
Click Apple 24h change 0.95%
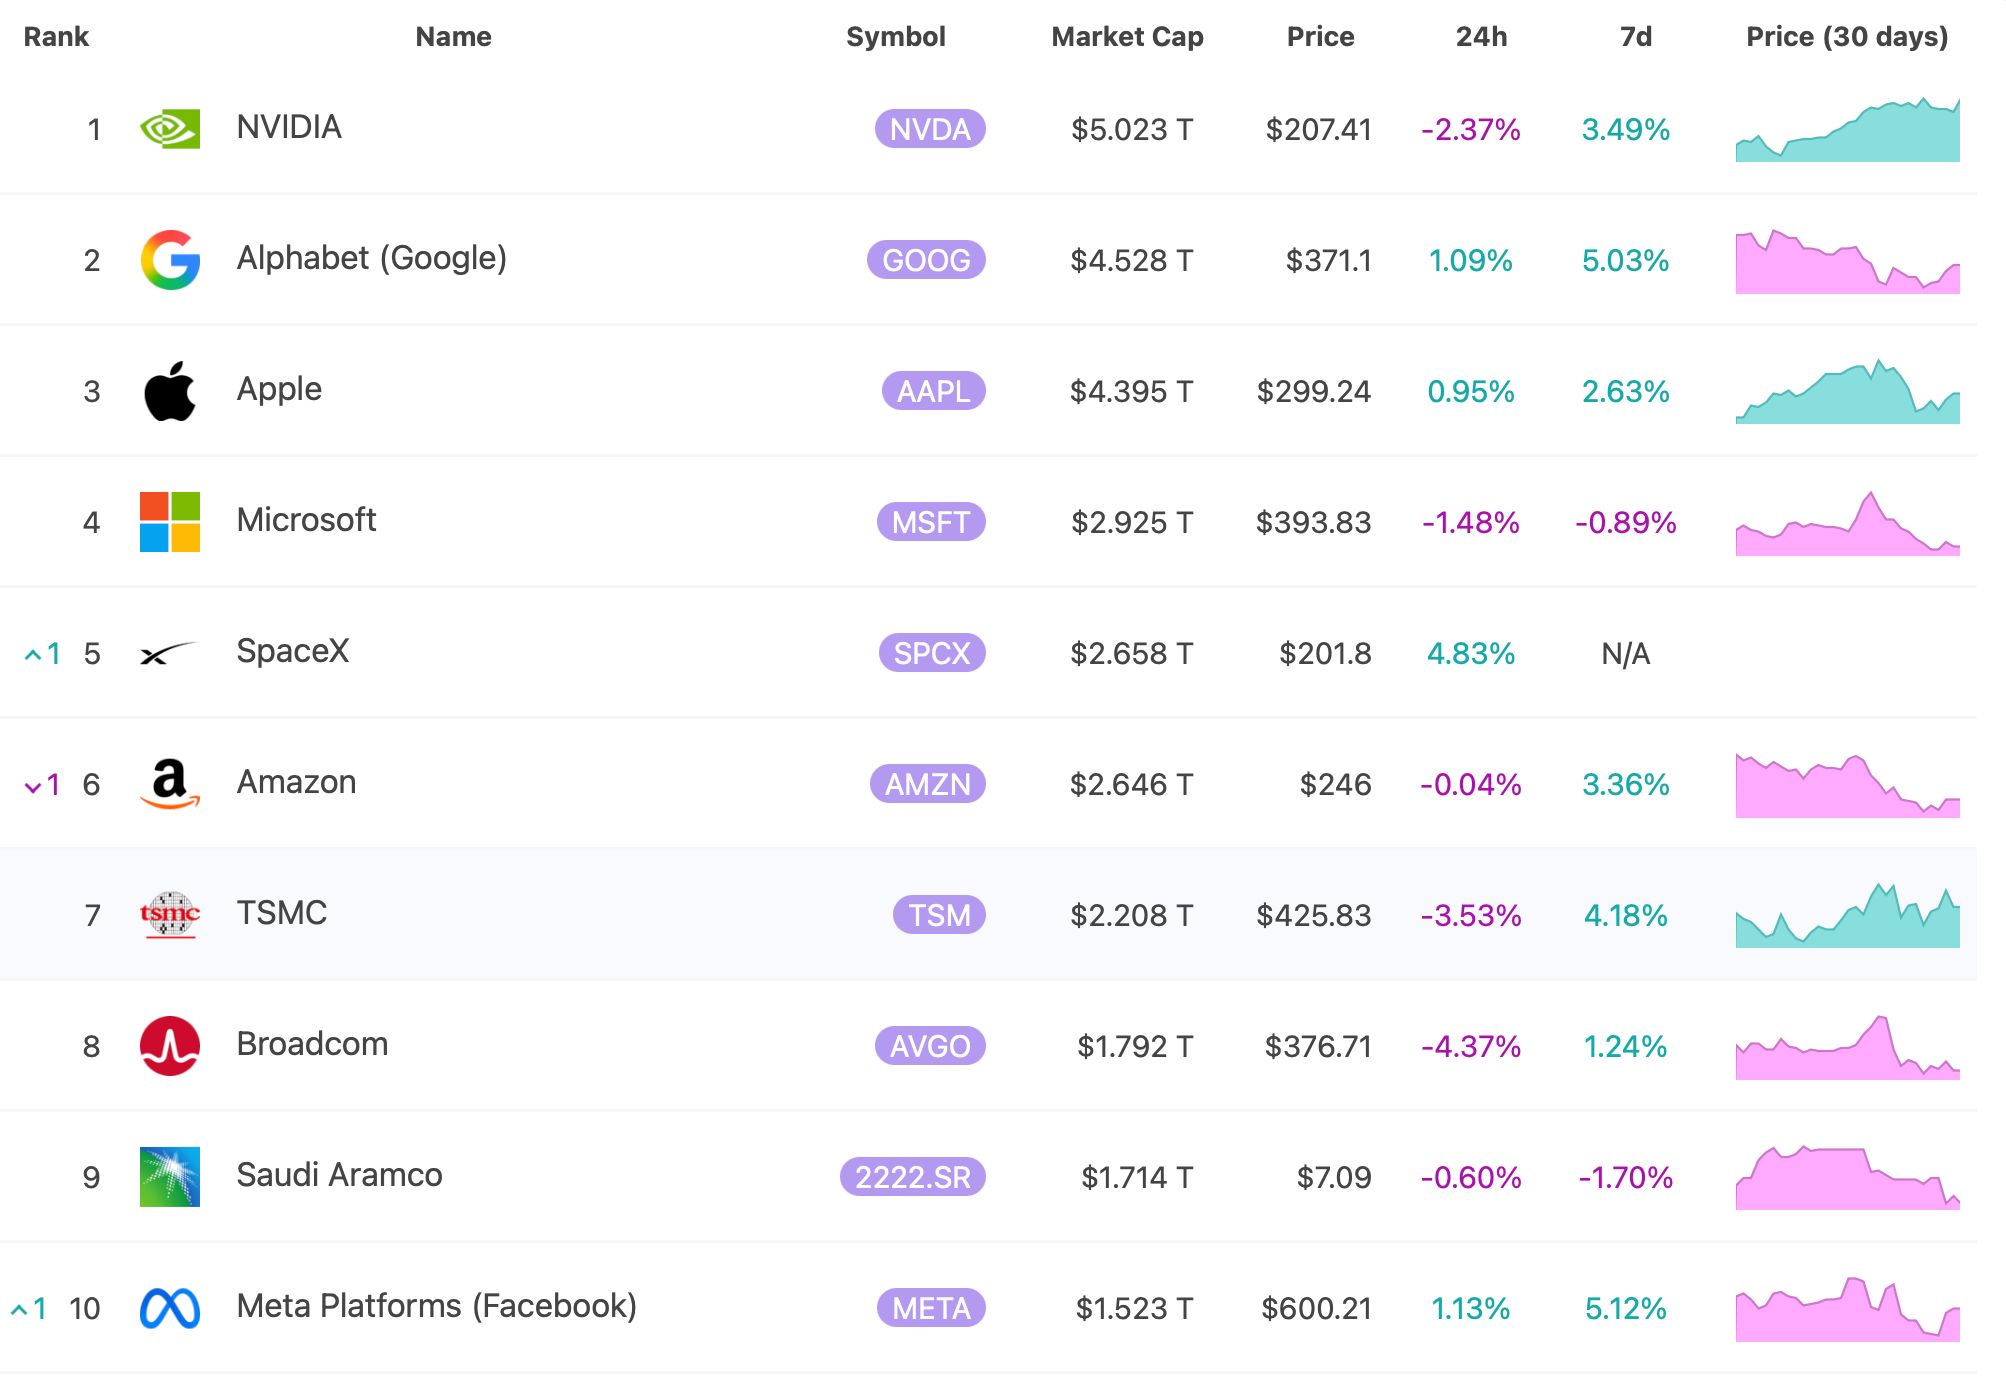1470,391
